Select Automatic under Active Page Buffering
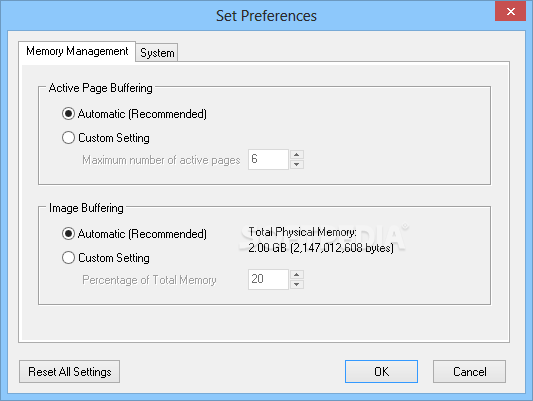This screenshot has width=533, height=401. pos(68,114)
